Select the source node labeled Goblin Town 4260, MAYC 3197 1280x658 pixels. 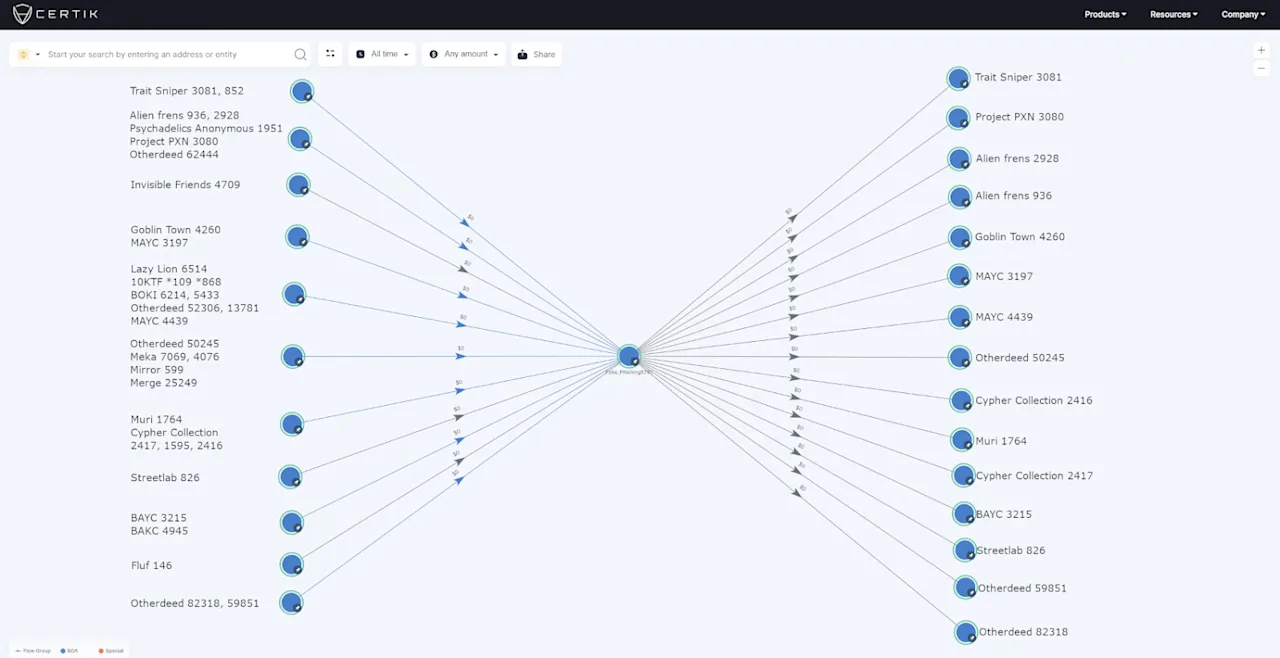297,237
